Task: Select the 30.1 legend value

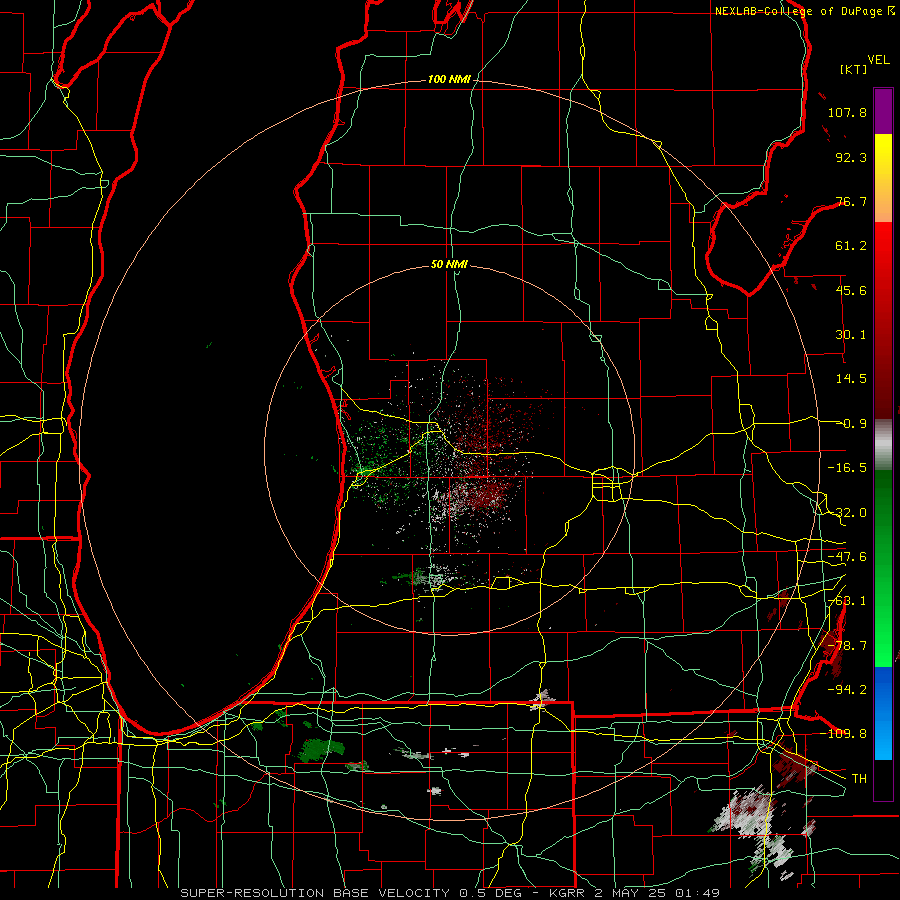Action: coord(851,335)
